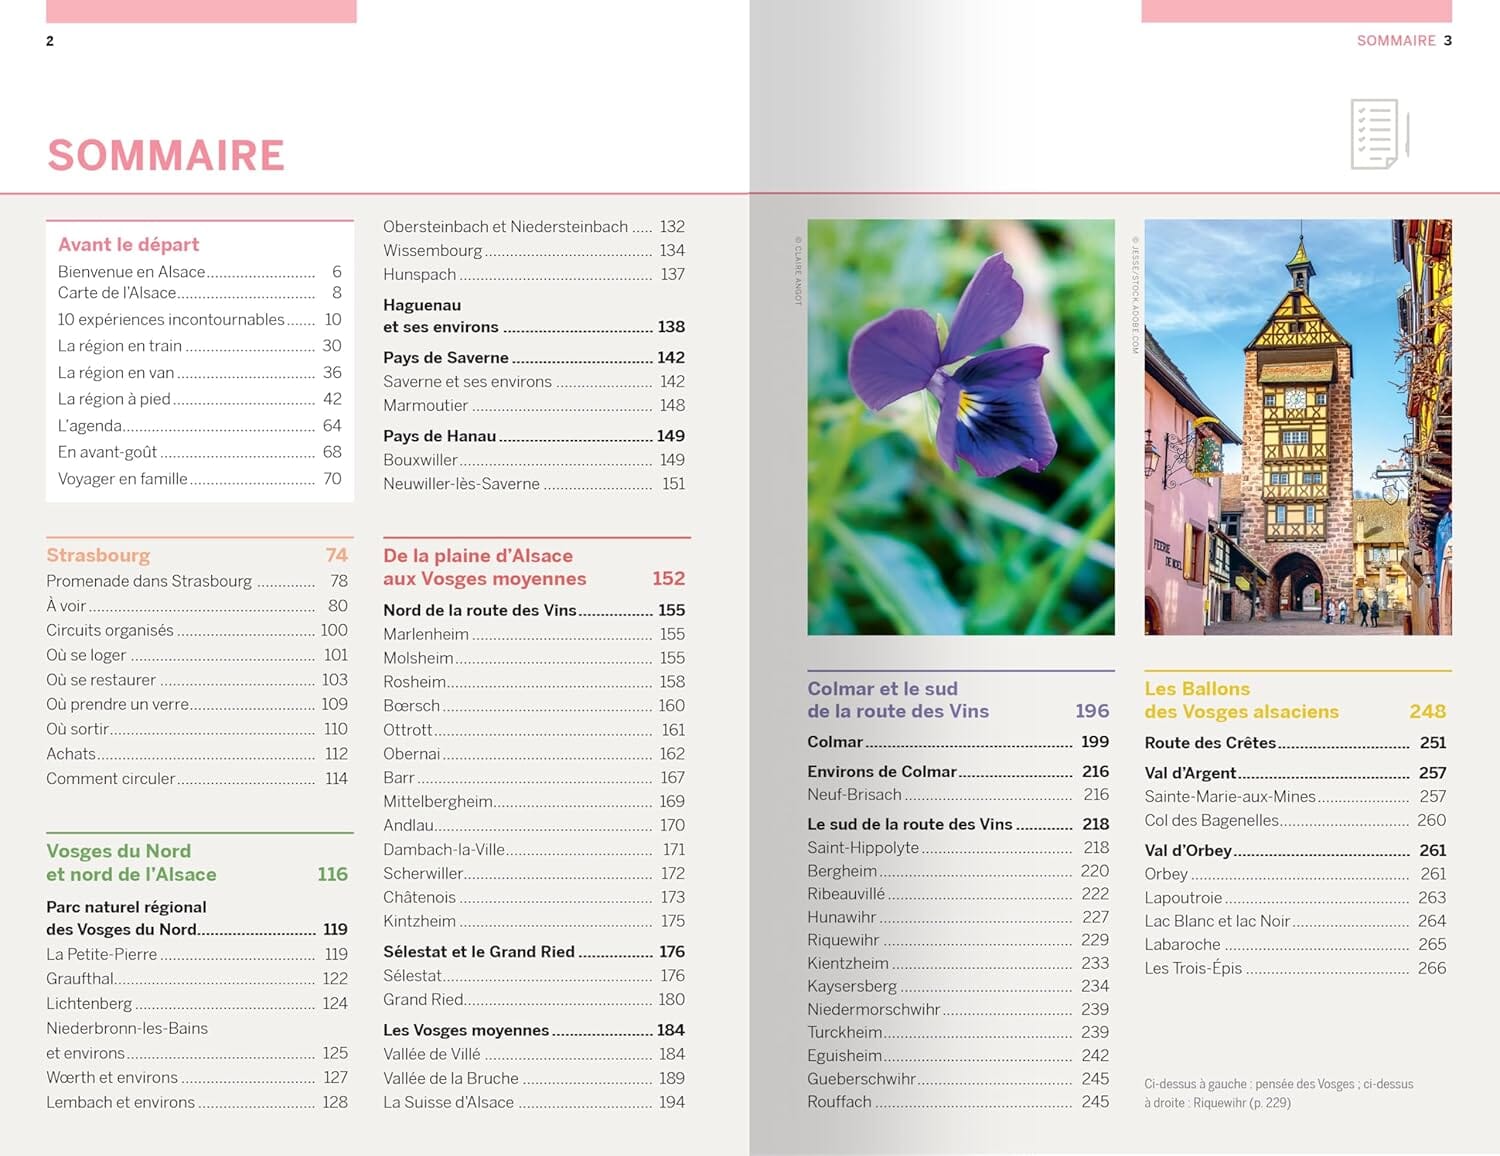
Task: Open Vosges du Nord et nord de l'Alsace
Action: coord(131,862)
